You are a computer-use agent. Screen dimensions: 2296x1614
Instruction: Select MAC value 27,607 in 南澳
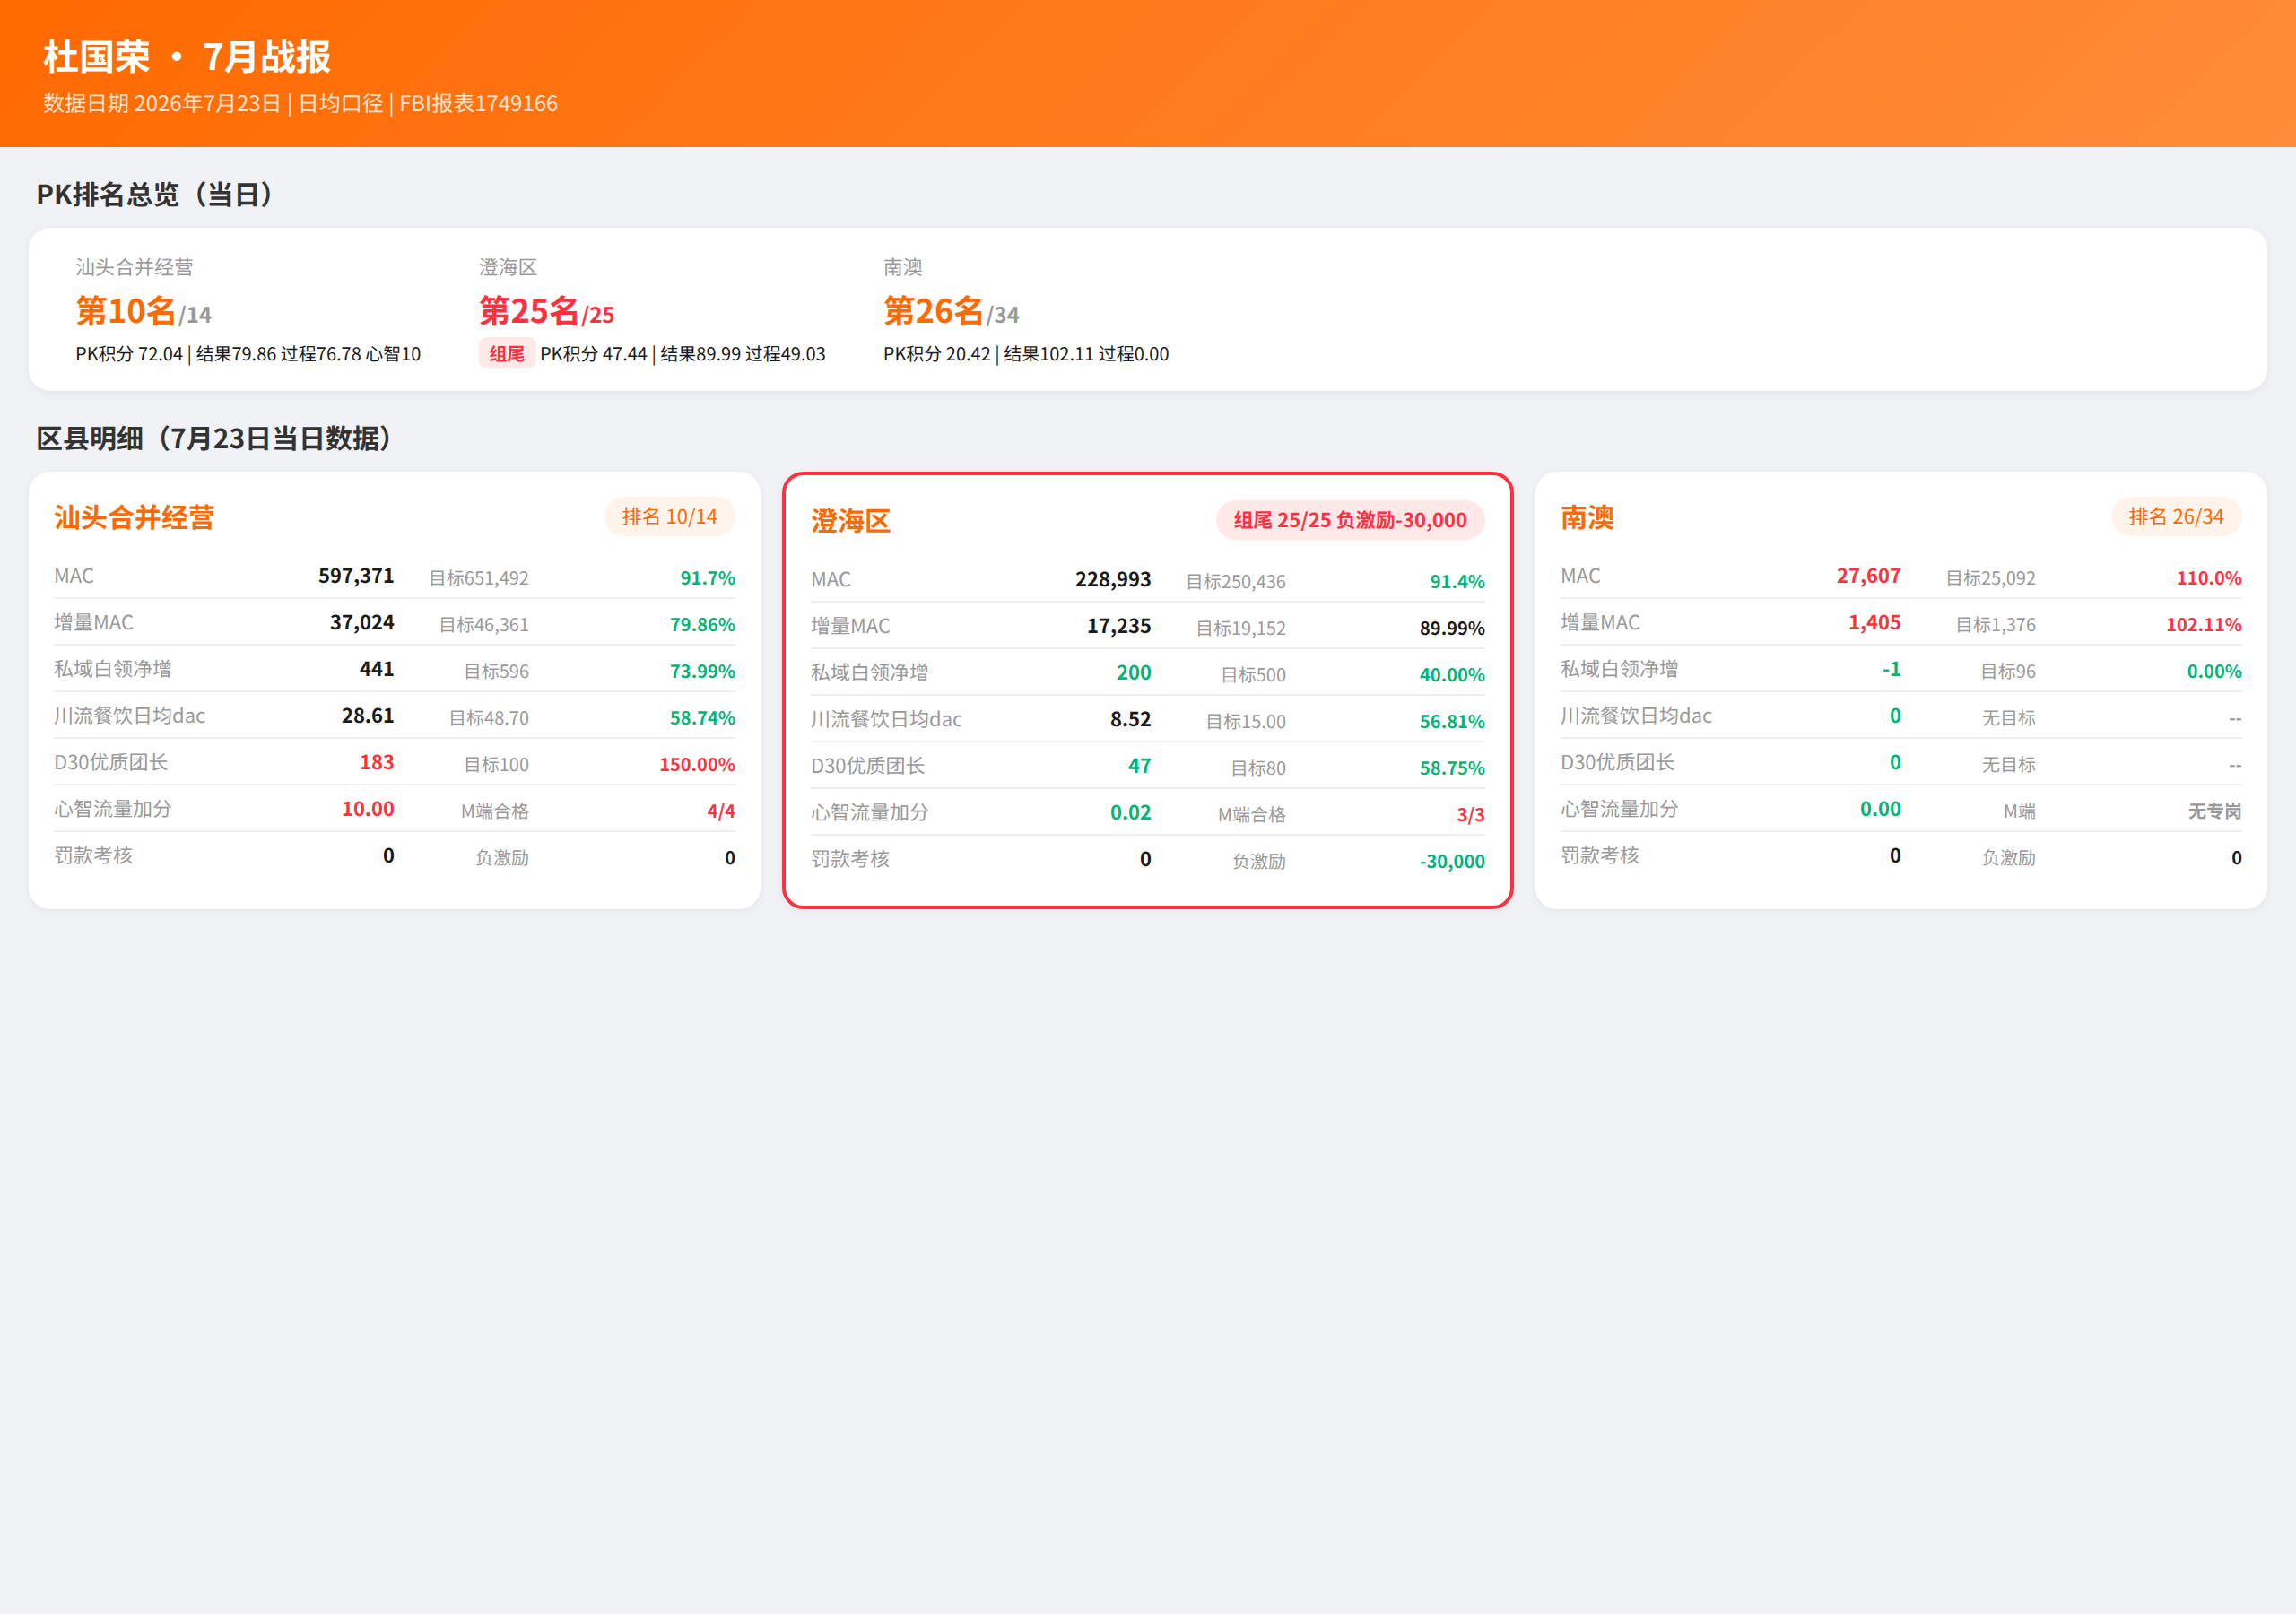pos(1868,576)
